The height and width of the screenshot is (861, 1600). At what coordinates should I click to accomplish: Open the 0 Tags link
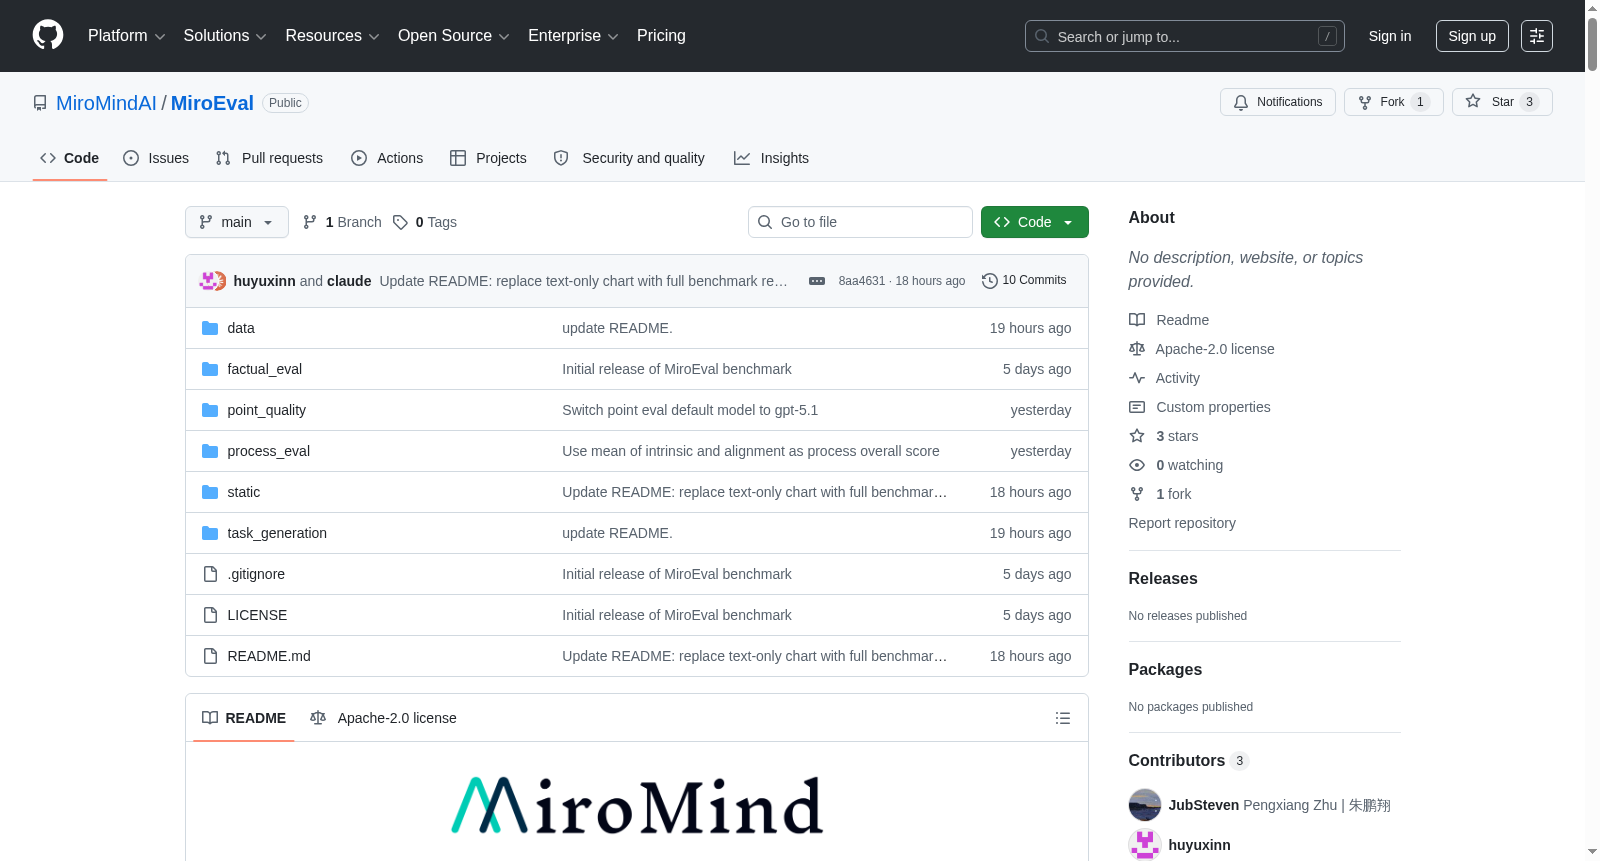tap(425, 222)
